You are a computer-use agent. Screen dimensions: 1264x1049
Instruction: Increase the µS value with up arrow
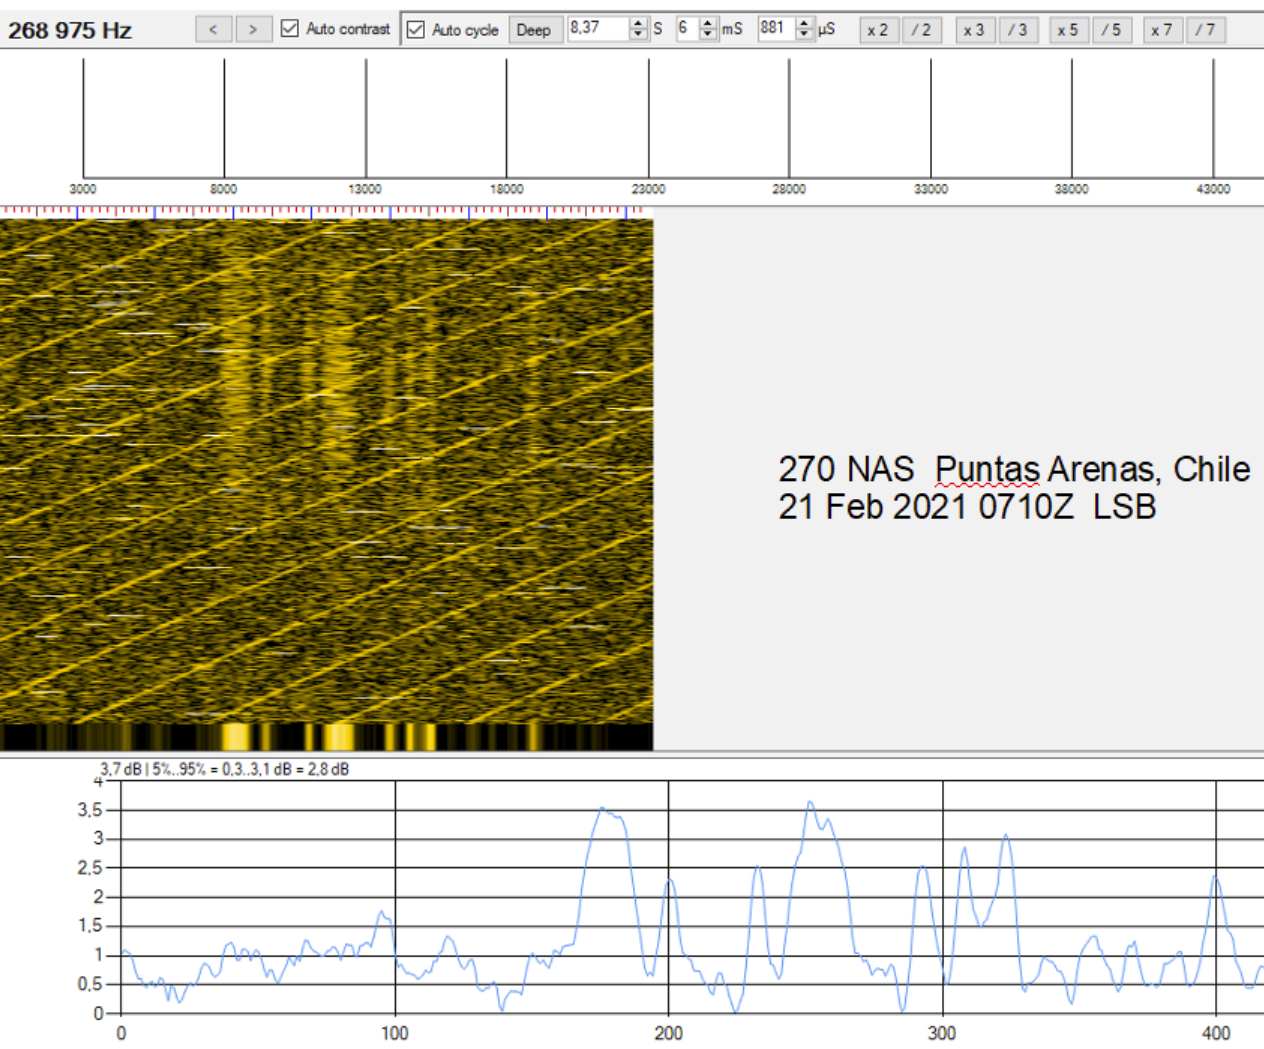point(805,23)
